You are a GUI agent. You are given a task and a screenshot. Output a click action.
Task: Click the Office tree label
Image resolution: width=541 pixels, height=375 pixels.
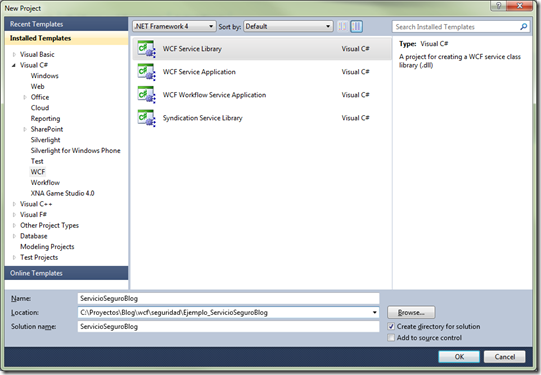[x=40, y=97]
